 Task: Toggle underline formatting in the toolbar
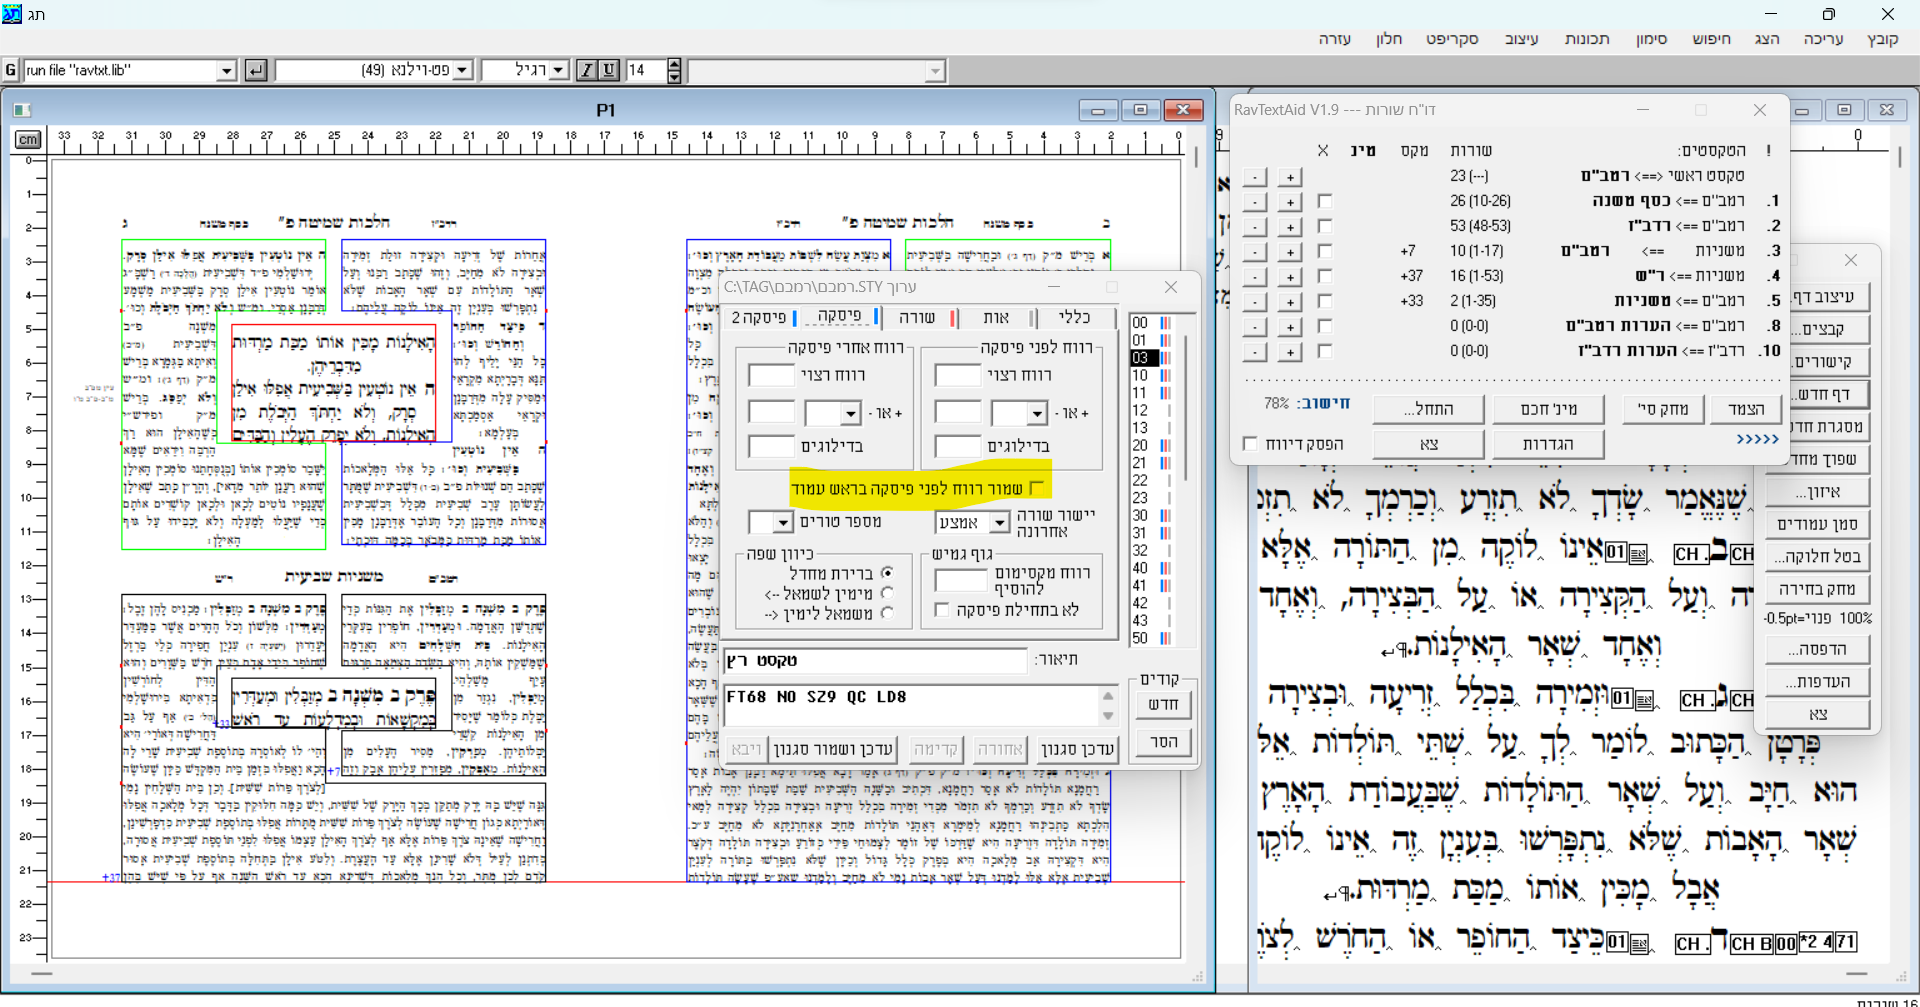[607, 70]
